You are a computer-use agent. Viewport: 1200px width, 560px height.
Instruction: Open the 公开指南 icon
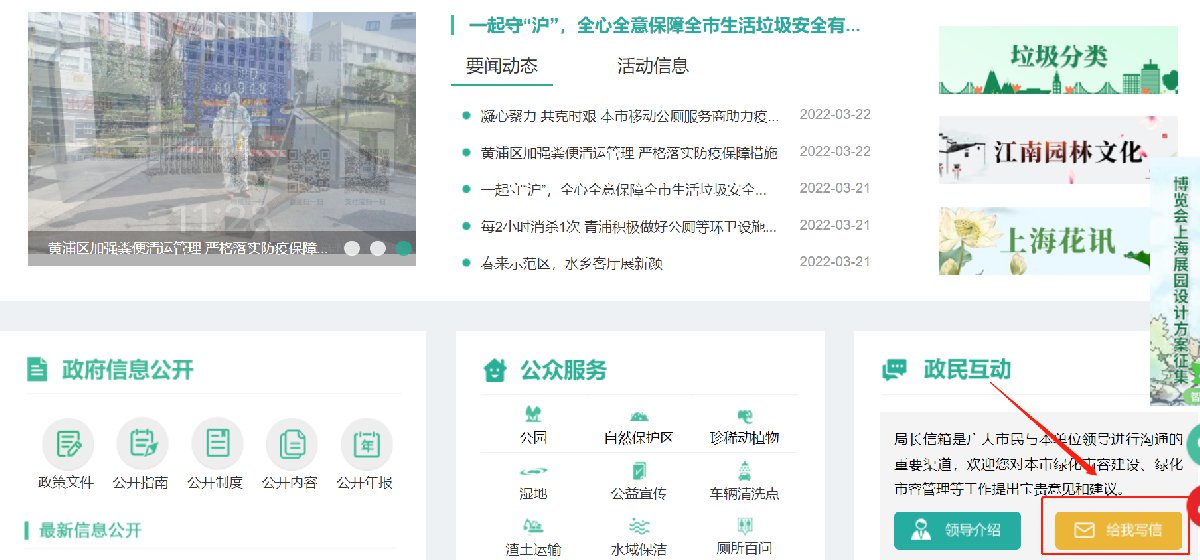coord(142,444)
